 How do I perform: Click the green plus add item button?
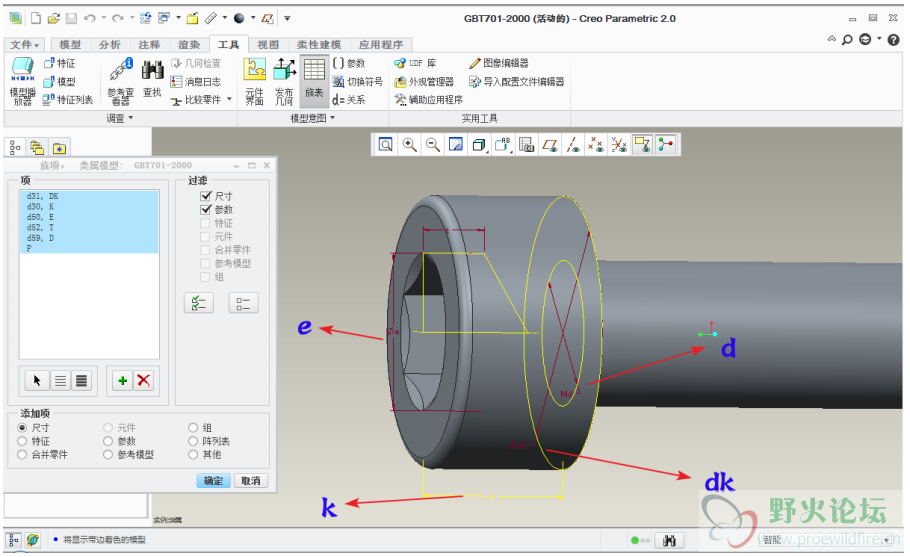pyautogui.click(x=122, y=380)
